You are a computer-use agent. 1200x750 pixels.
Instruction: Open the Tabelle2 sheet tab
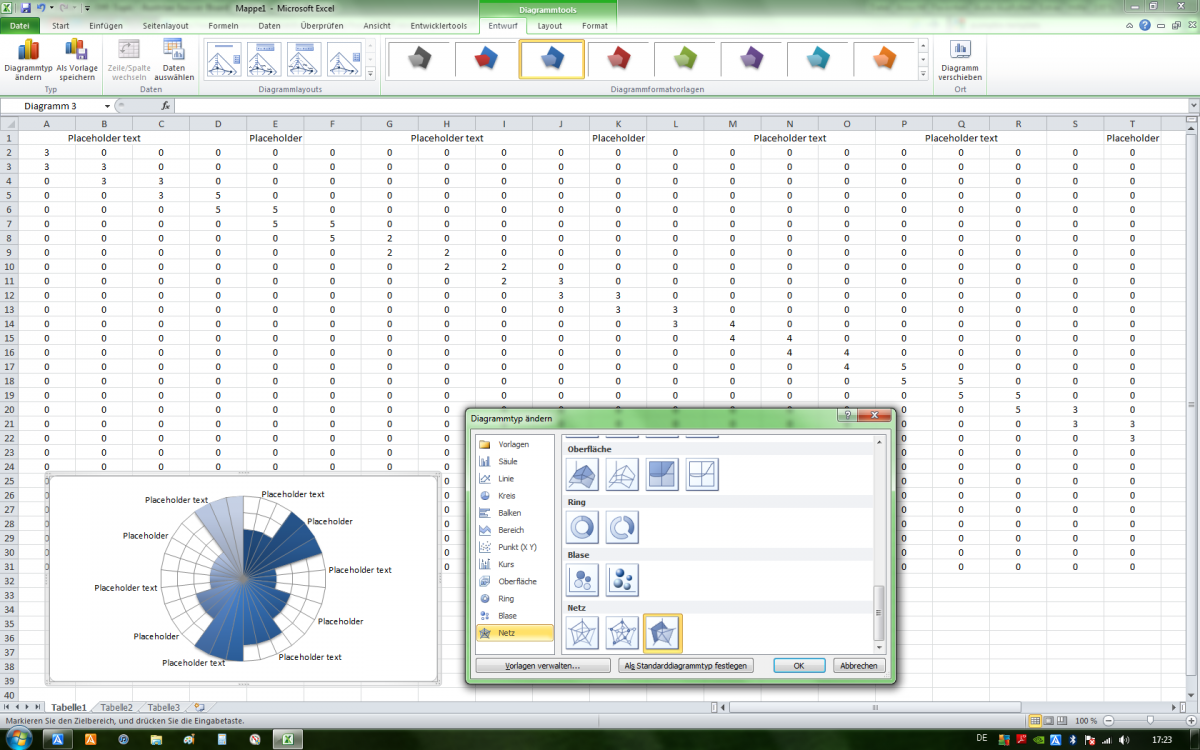click(116, 707)
